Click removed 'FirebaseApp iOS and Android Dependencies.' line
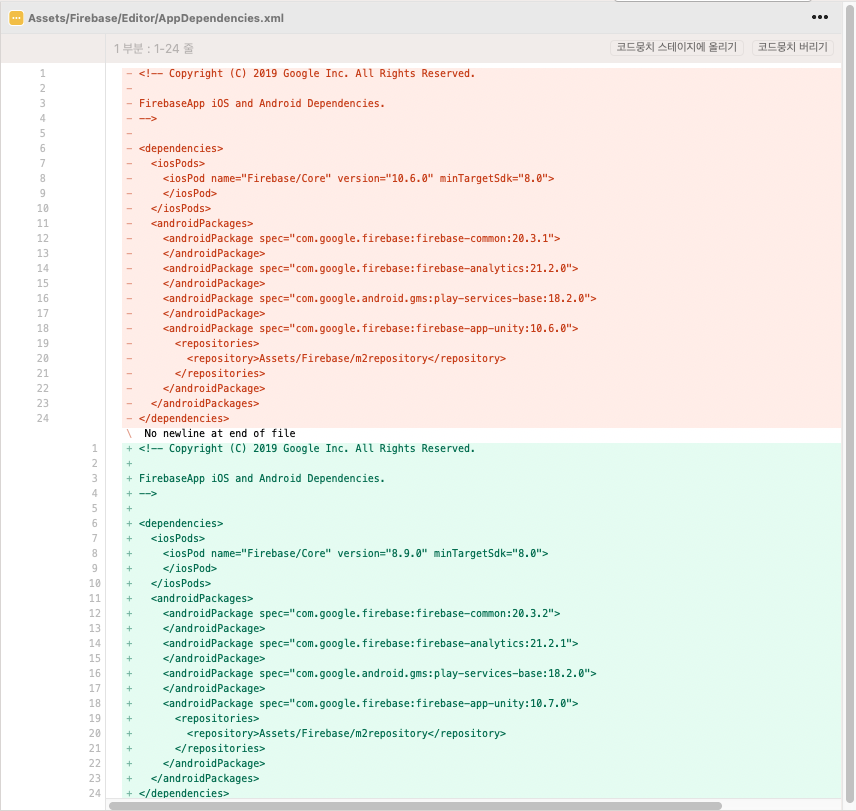The height and width of the screenshot is (811, 856). 482,104
